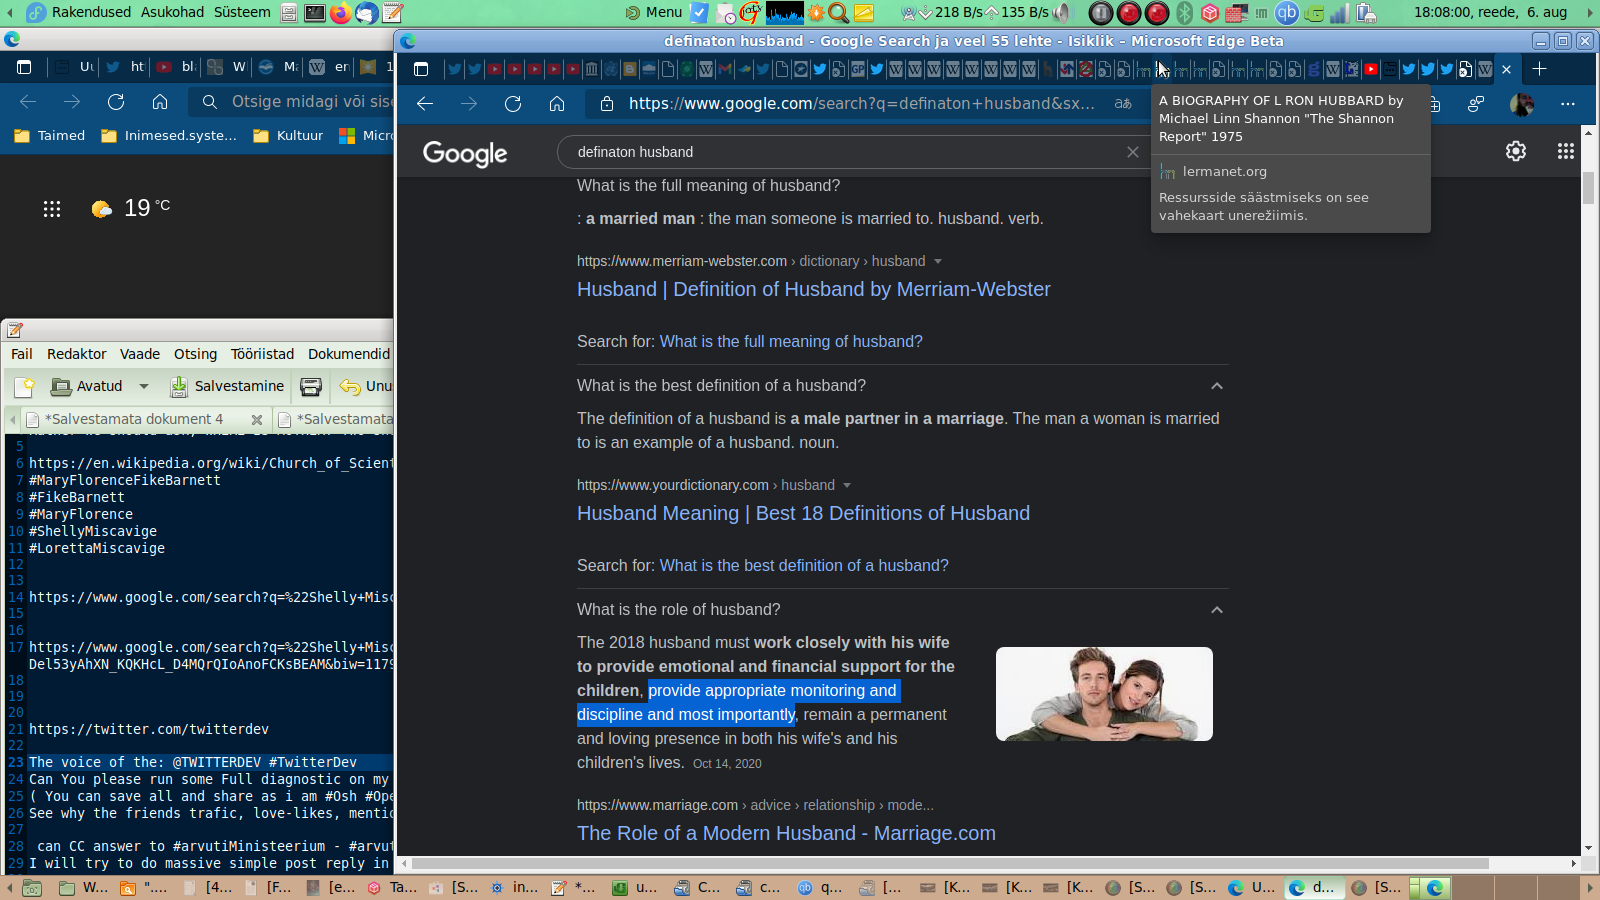Clear the Google search box
Screen dimensions: 1600x900
point(1133,152)
